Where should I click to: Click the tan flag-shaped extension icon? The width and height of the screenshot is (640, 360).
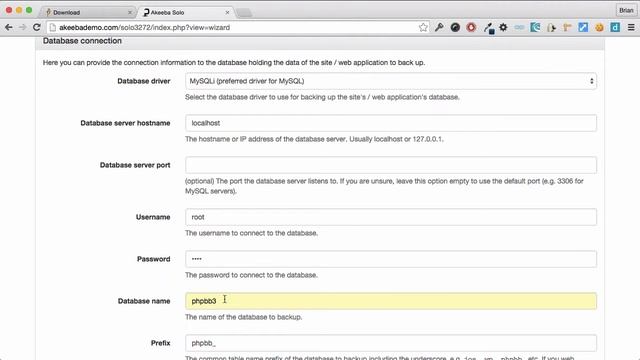pos(567,27)
